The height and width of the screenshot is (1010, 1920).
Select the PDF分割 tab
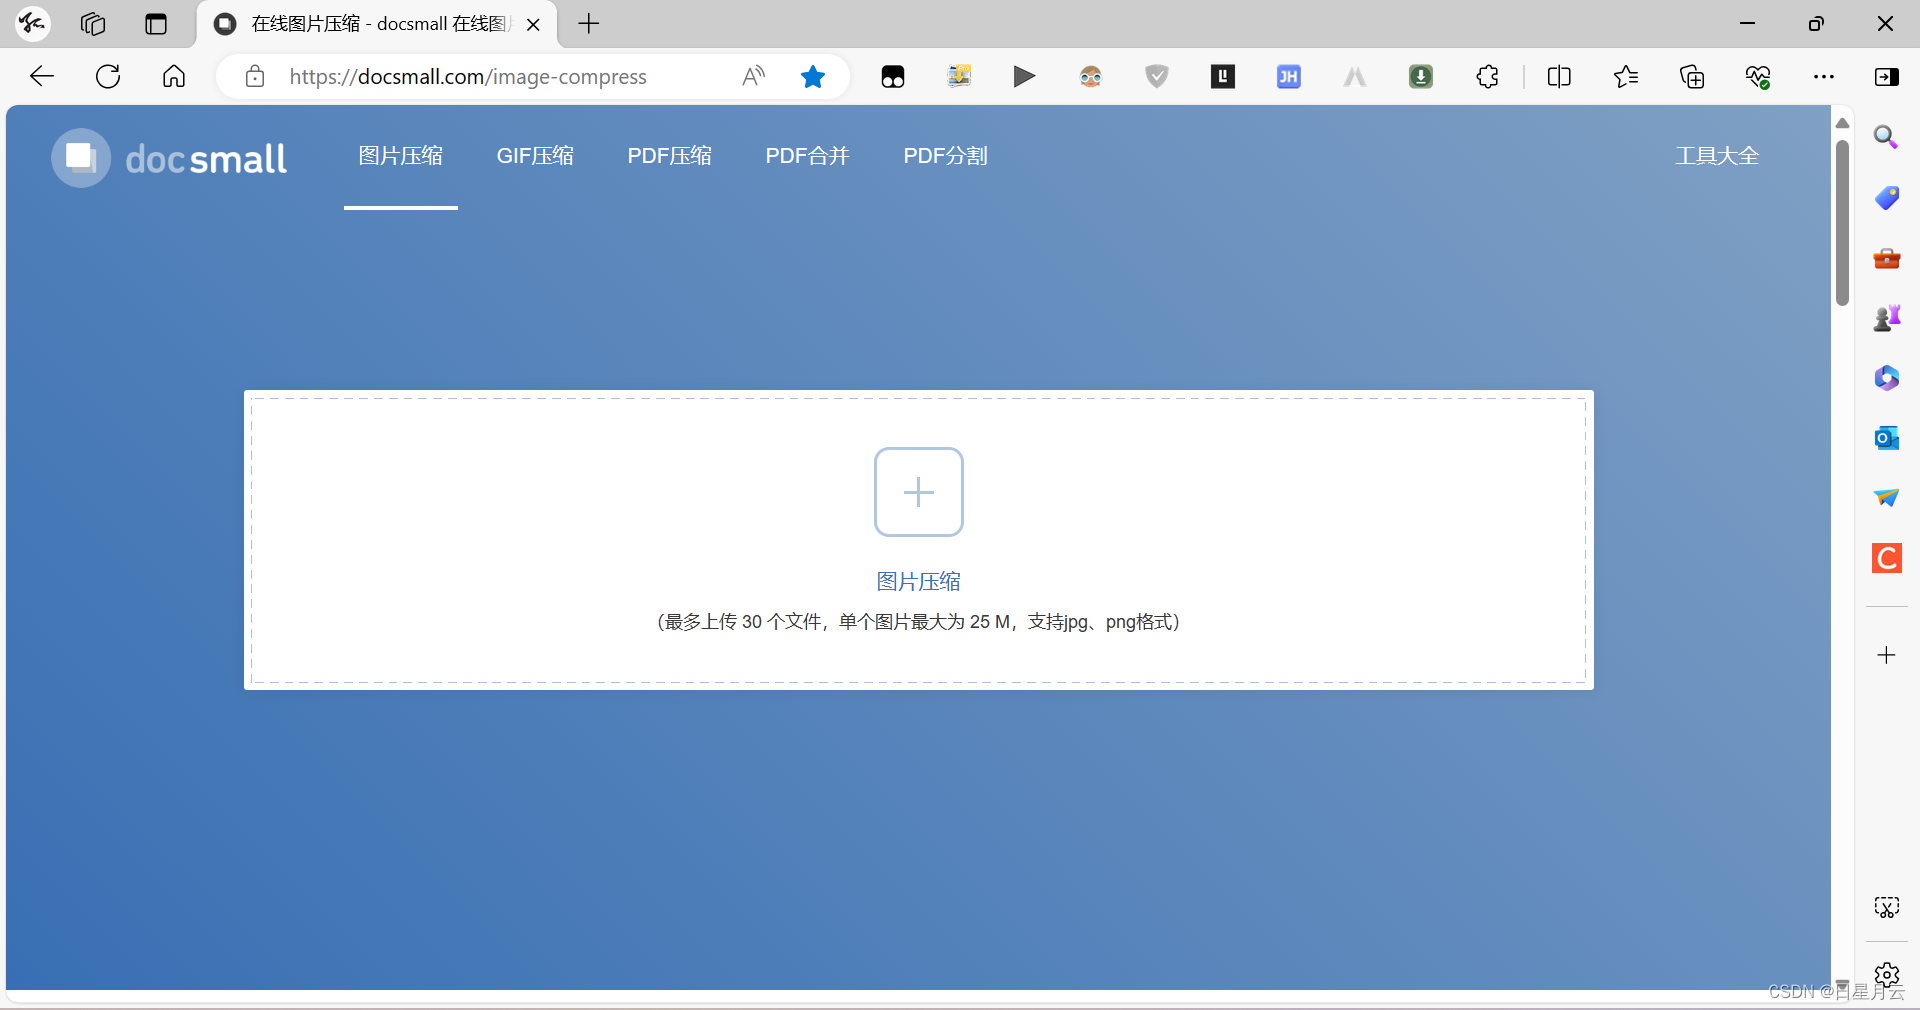[x=944, y=156]
